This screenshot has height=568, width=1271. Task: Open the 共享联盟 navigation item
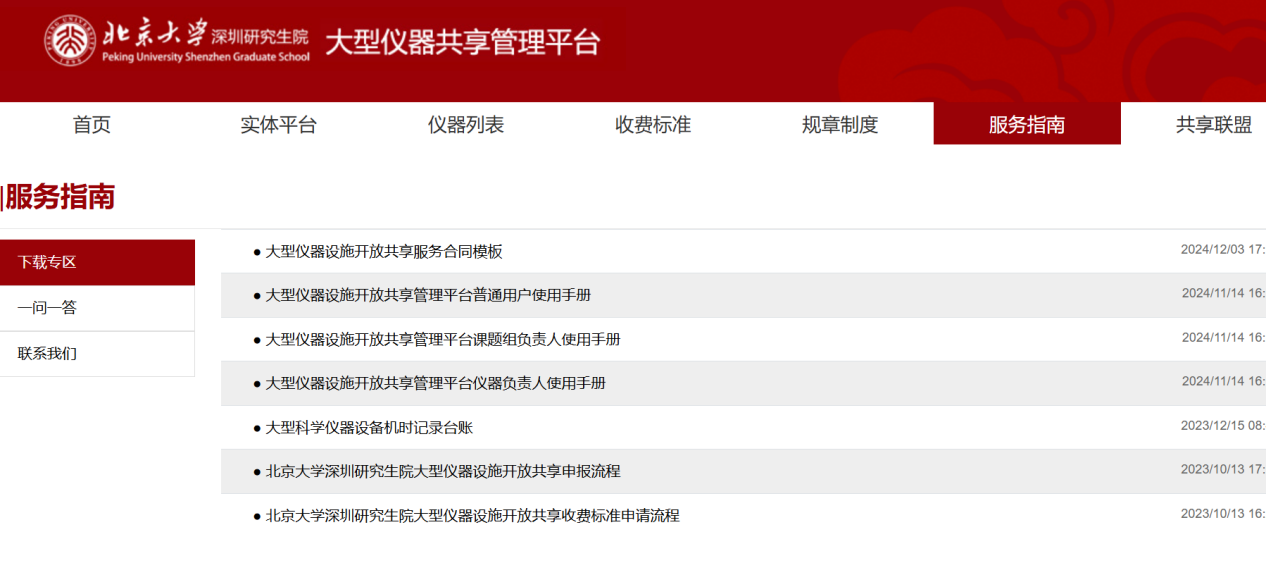pos(1213,125)
